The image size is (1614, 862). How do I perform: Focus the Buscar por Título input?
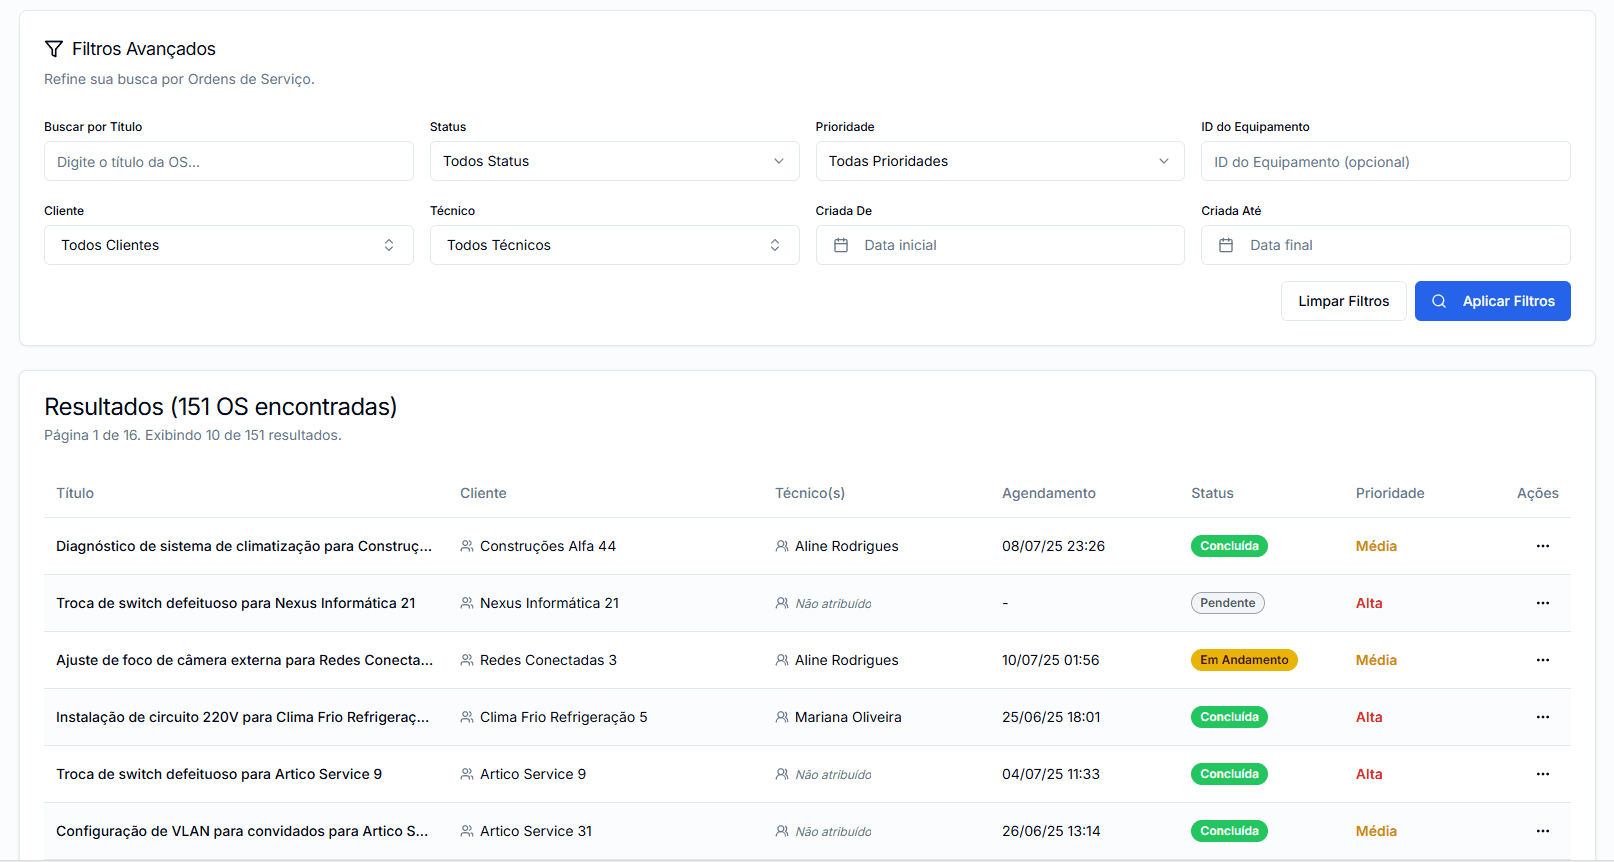[x=228, y=161]
